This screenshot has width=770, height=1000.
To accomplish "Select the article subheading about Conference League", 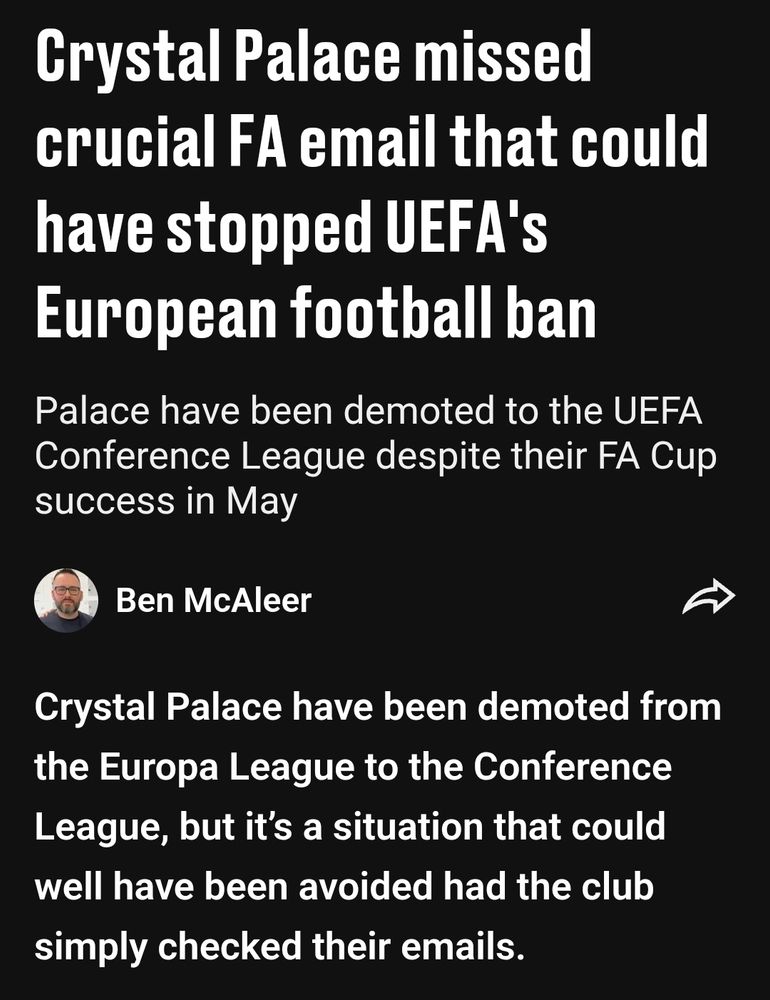I will (375, 455).
